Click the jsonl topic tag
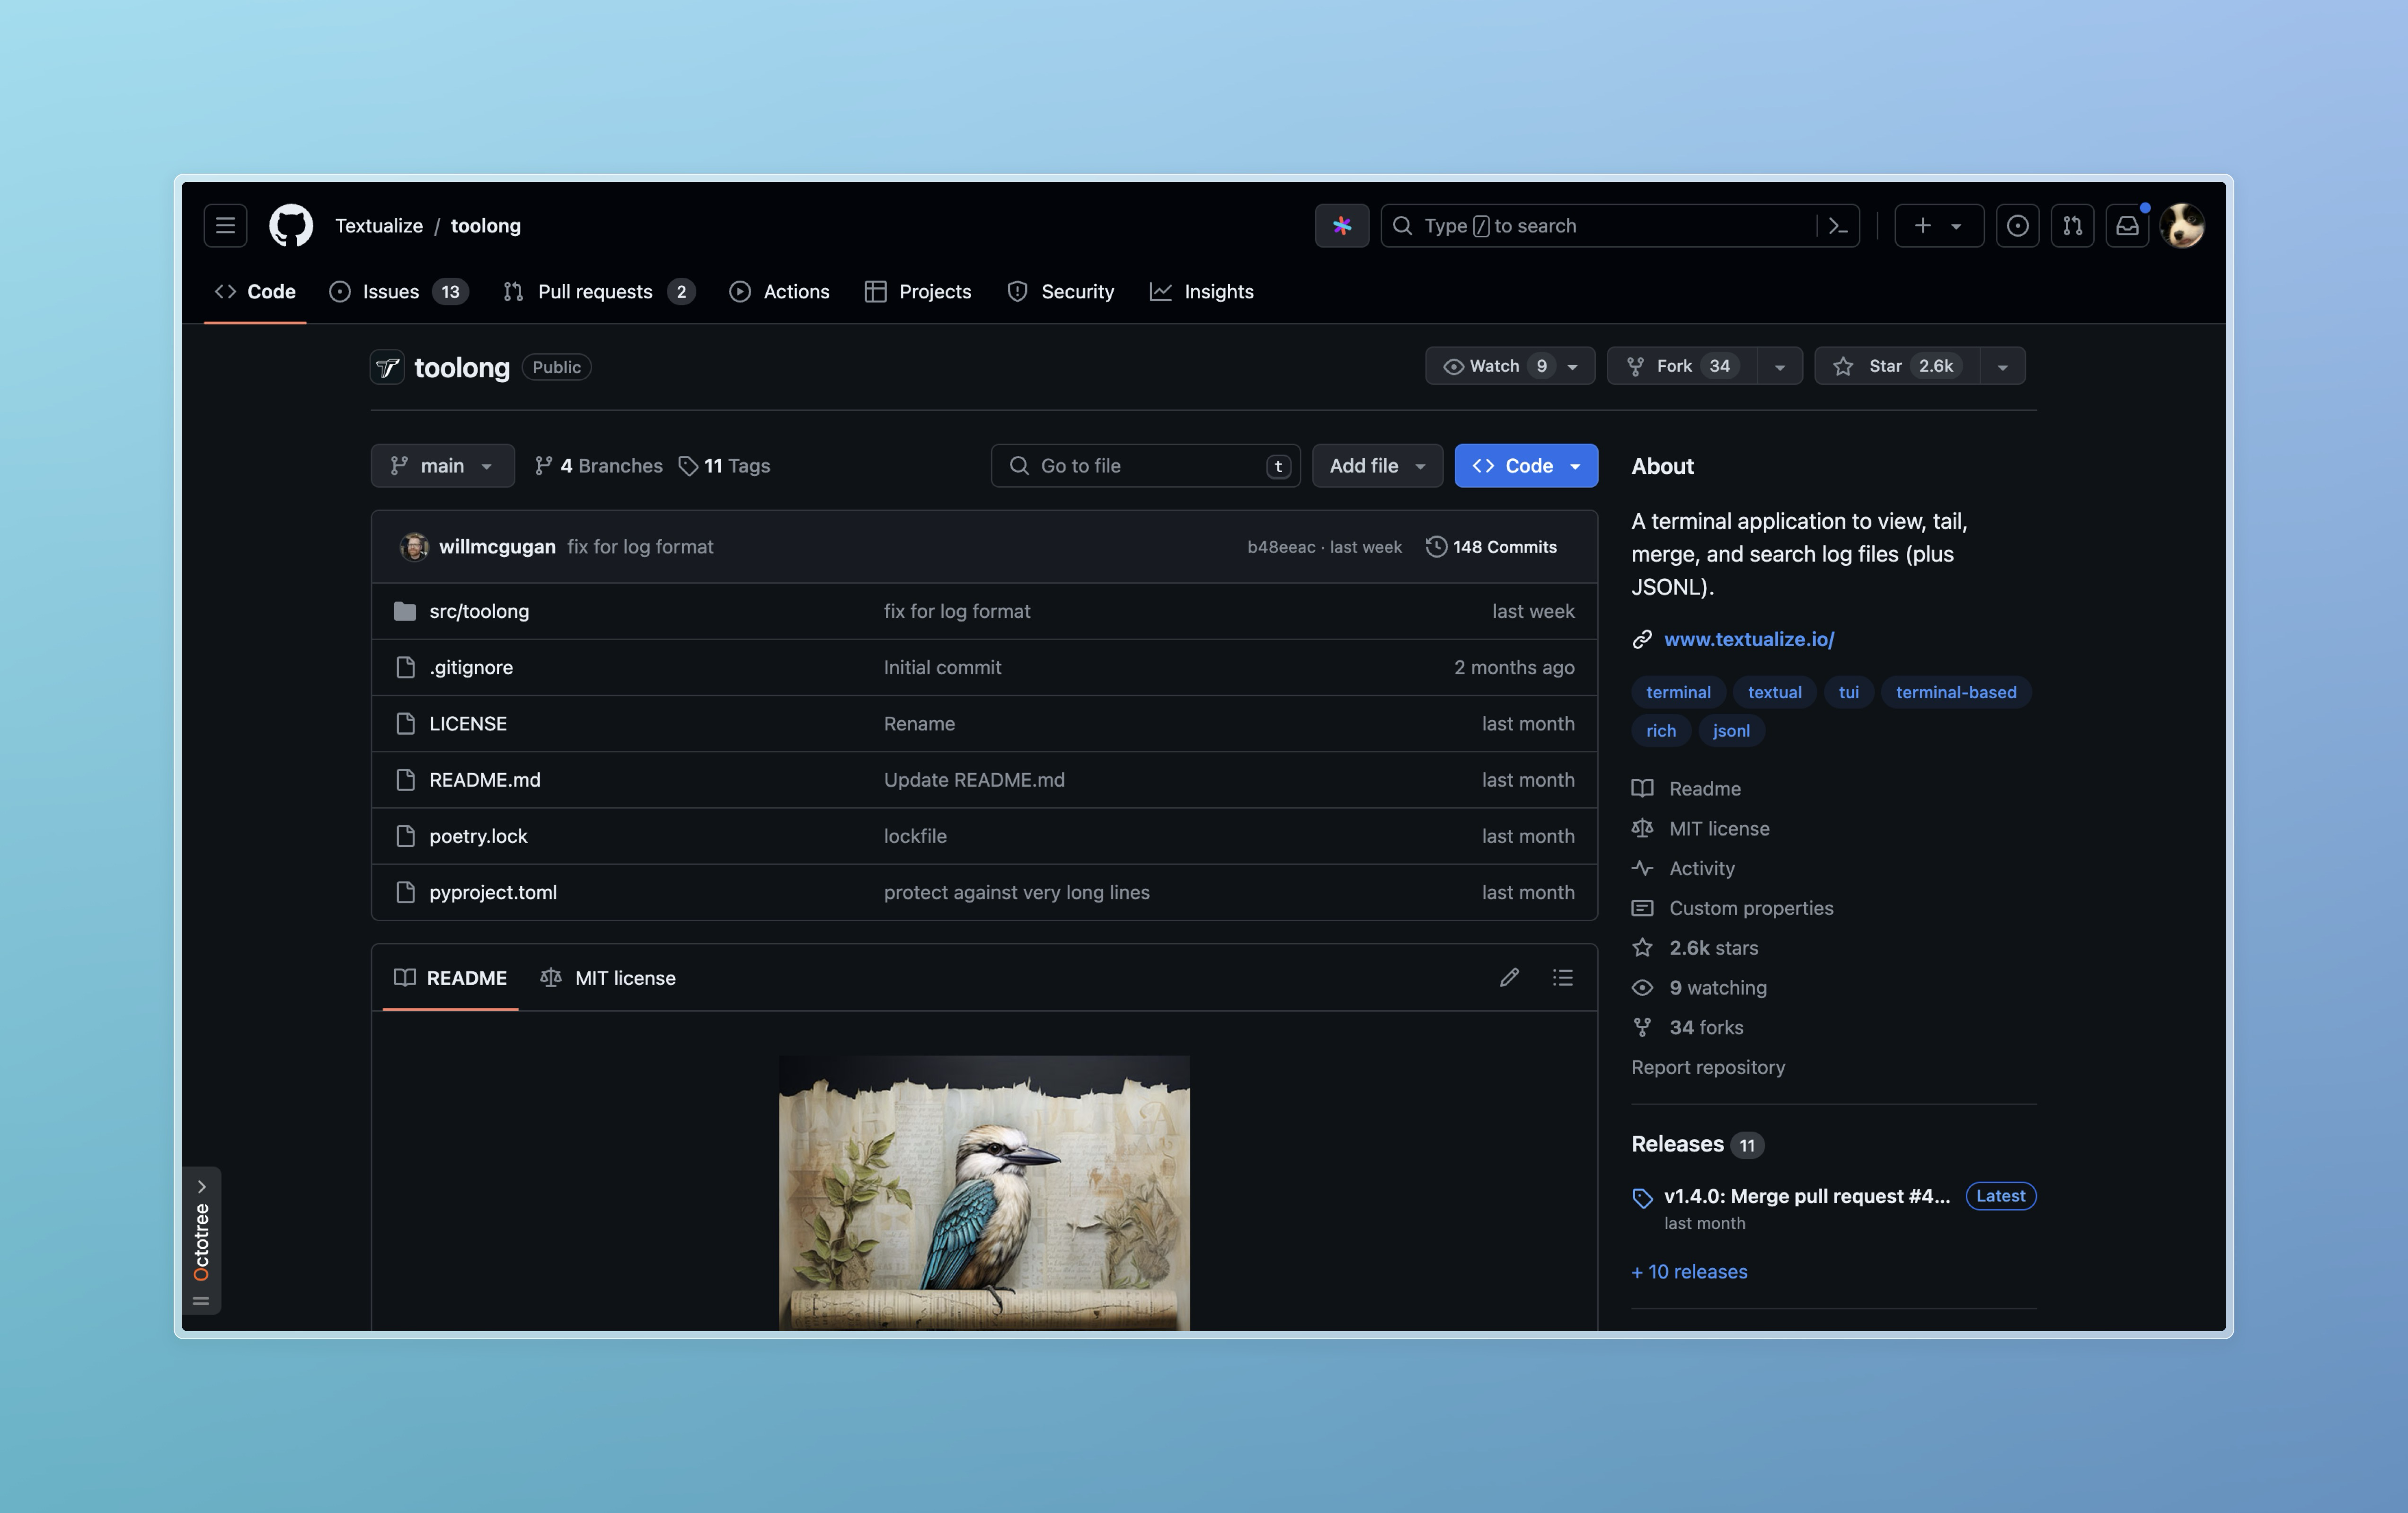This screenshot has height=1513, width=2408. pos(1731,731)
